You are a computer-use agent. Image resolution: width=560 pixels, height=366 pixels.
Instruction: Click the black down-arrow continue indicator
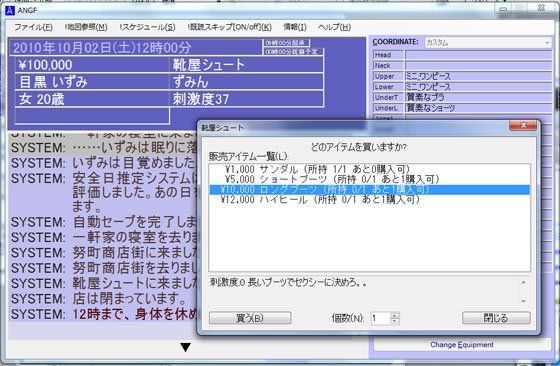click(x=185, y=347)
